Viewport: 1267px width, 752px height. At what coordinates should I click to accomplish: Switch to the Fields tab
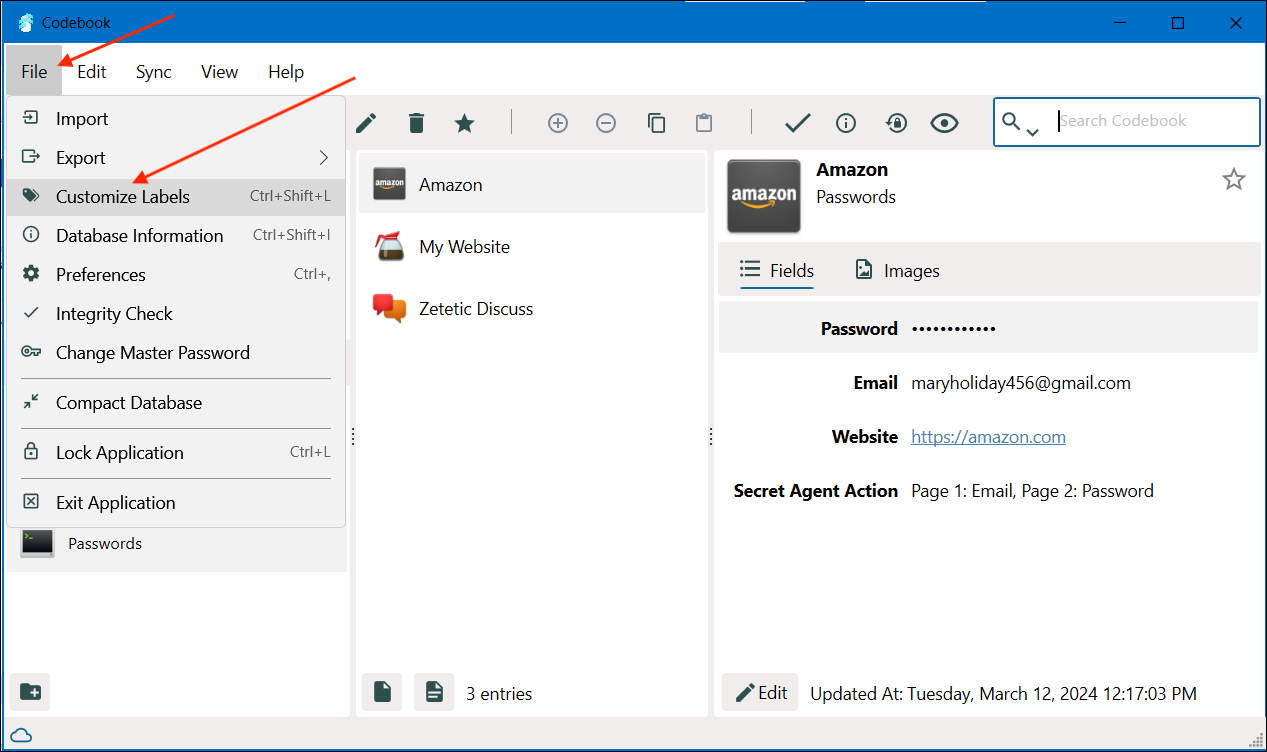click(777, 270)
